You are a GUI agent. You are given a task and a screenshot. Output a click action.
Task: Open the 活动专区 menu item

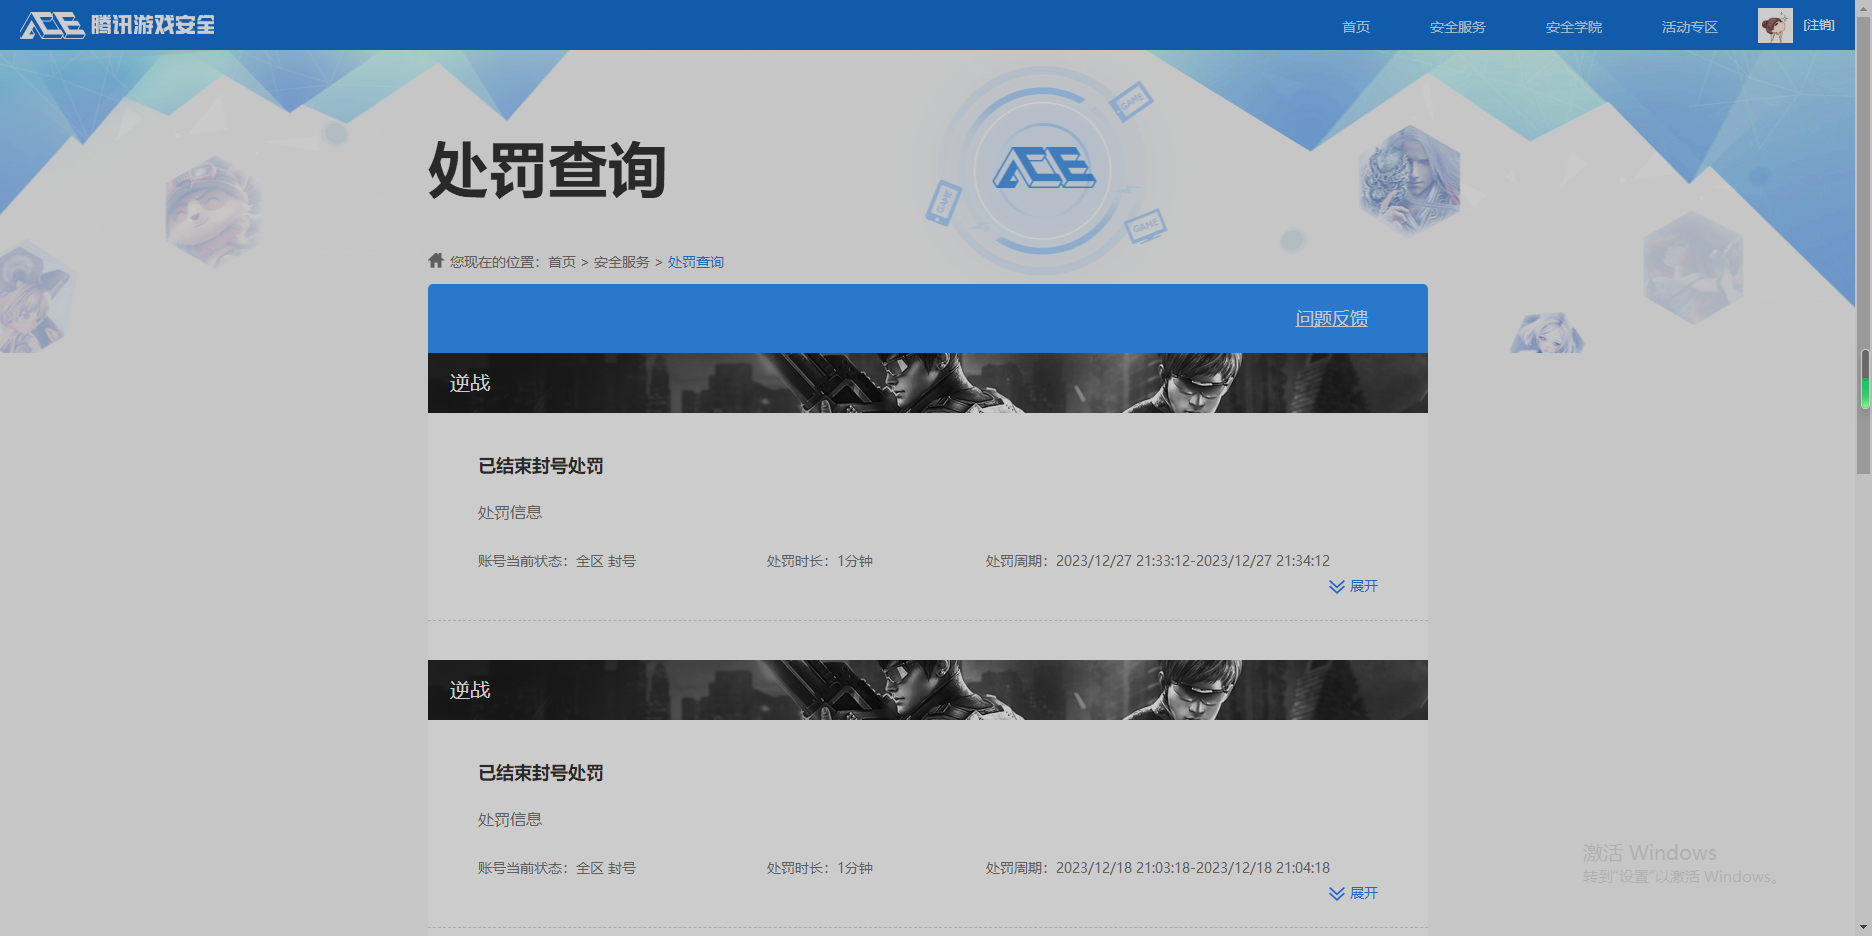1689,27
